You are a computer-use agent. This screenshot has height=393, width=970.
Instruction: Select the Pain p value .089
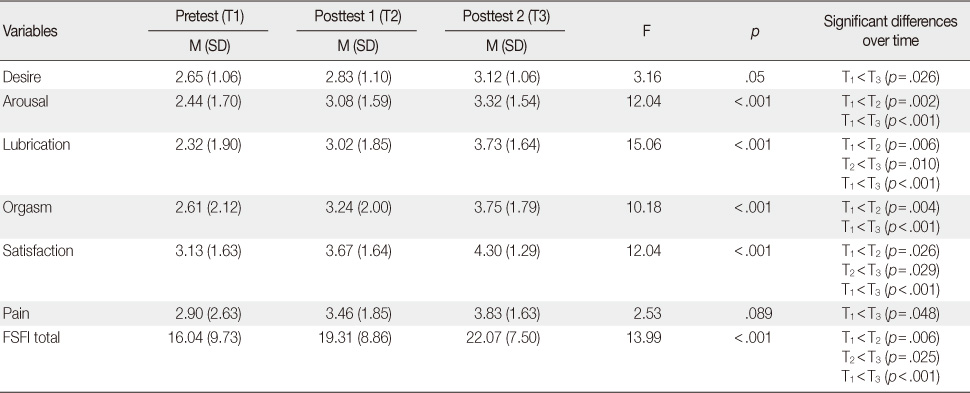759,314
